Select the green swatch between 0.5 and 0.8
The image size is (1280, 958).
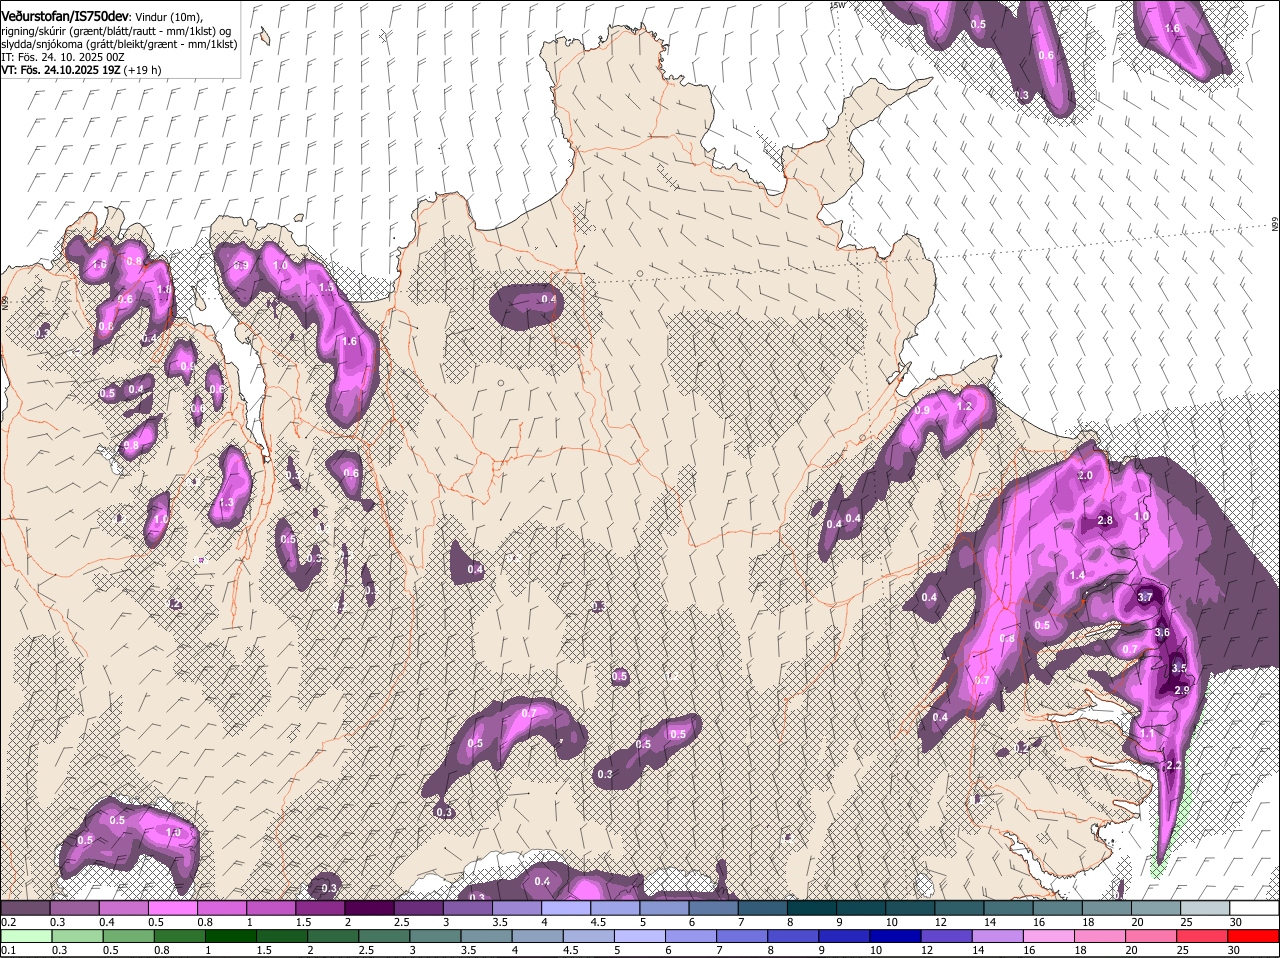(128, 937)
